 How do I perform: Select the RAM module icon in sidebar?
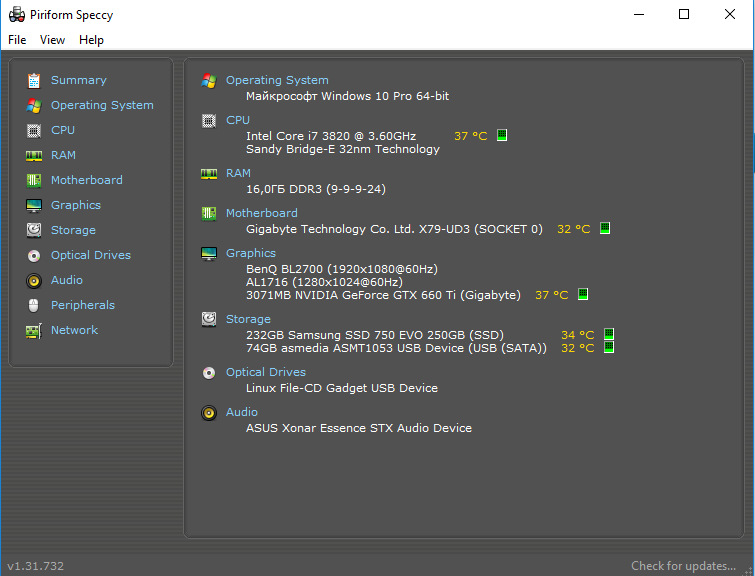point(34,155)
